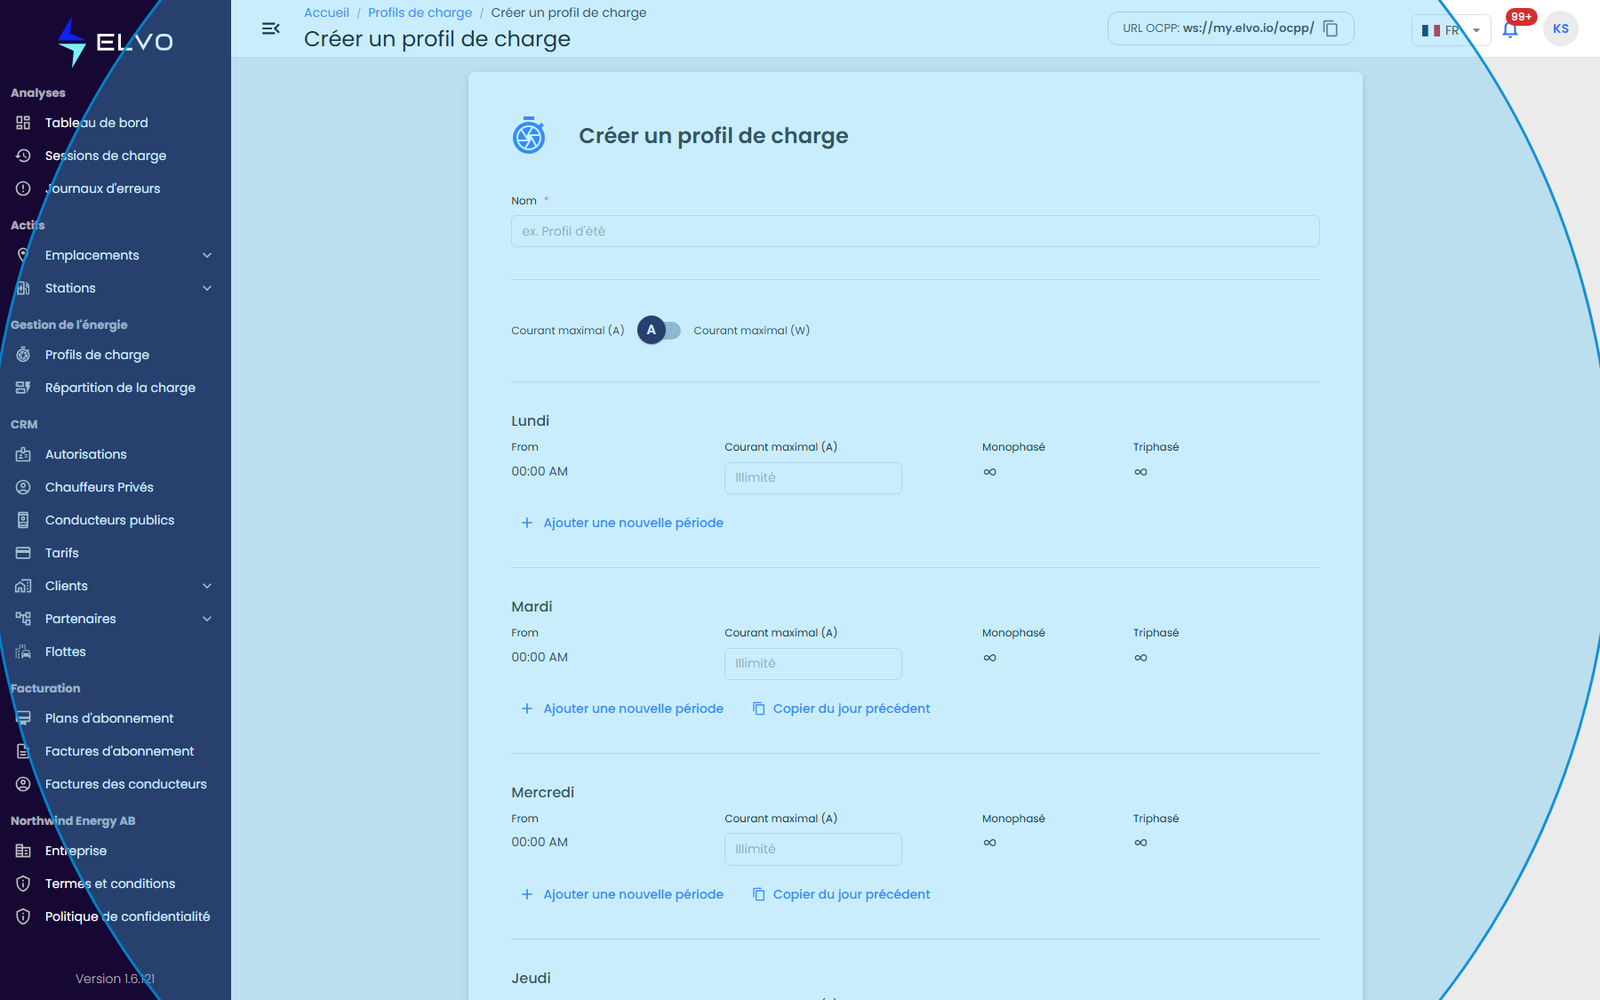1600x1000 pixels.
Task: Open the notifications bell
Action: 1510,29
